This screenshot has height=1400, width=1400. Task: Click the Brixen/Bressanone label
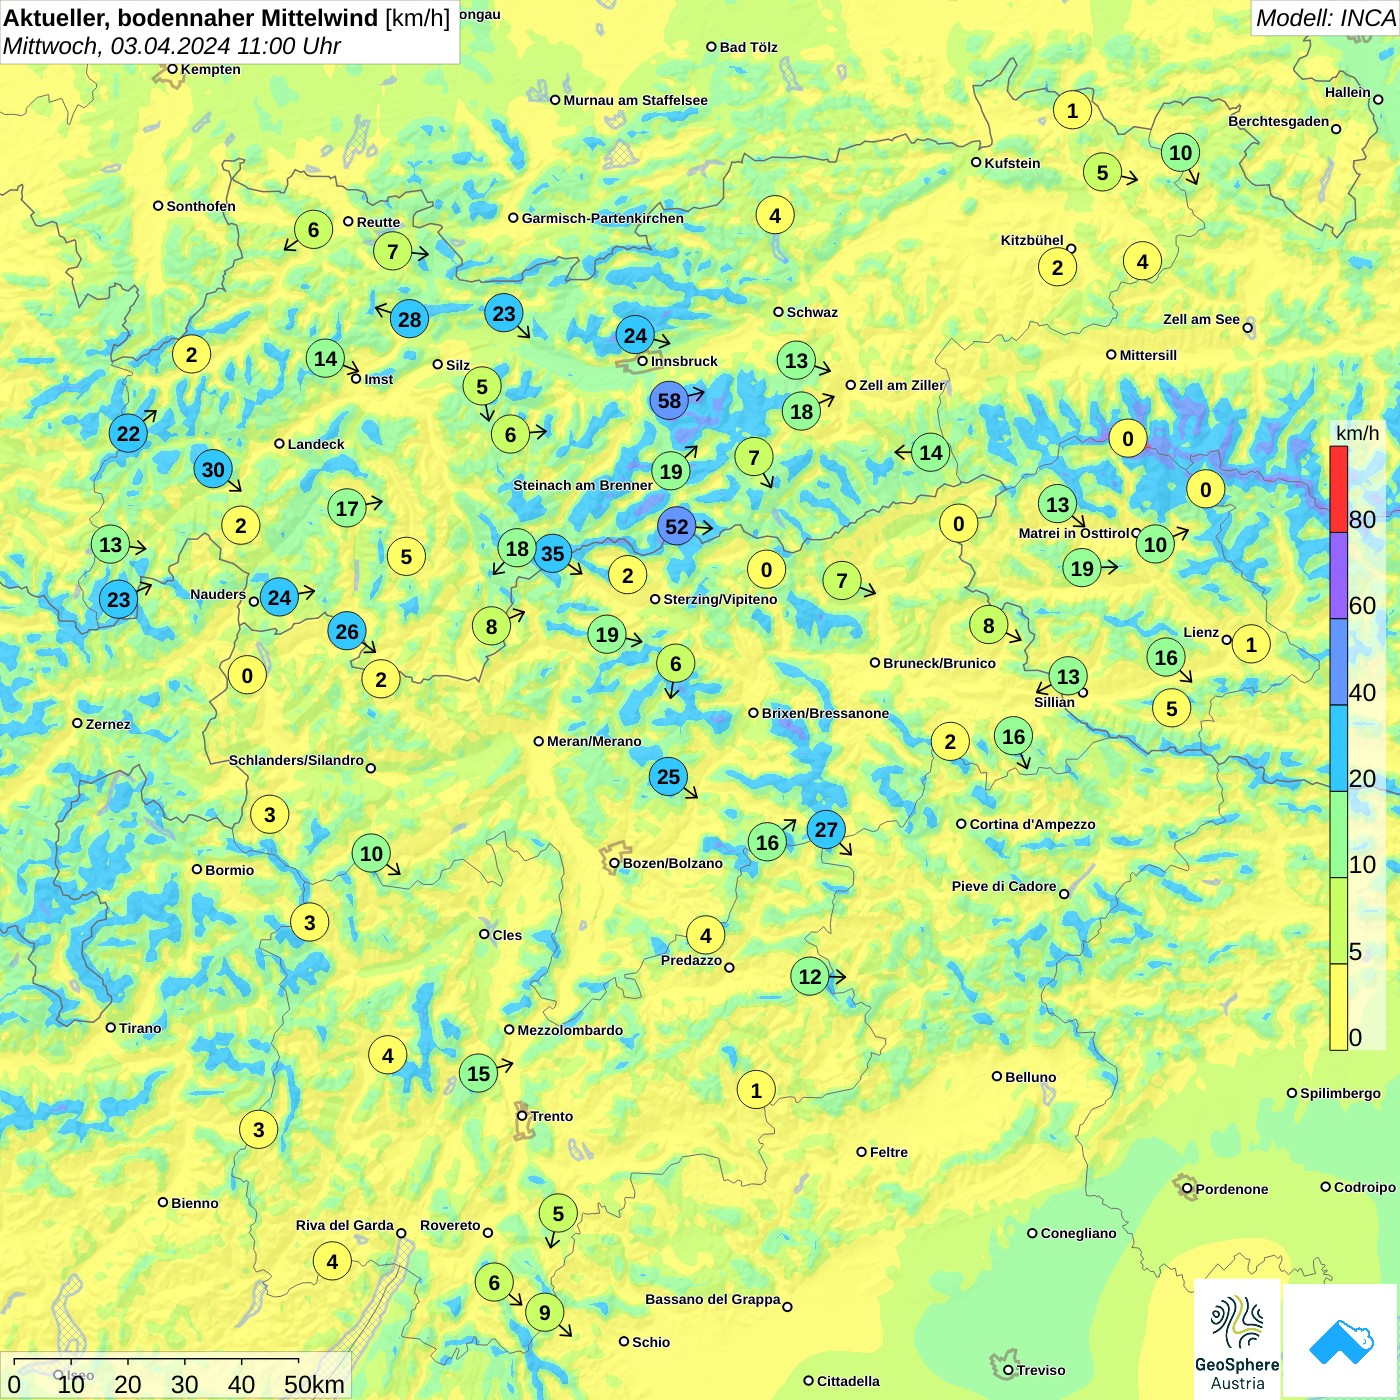825,713
